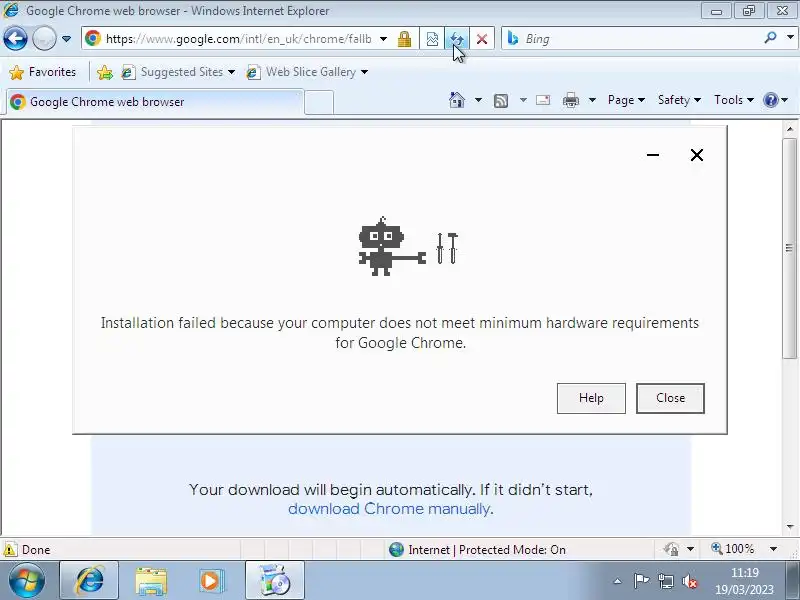
Task: Click the Help button in dialog
Action: coord(591,398)
